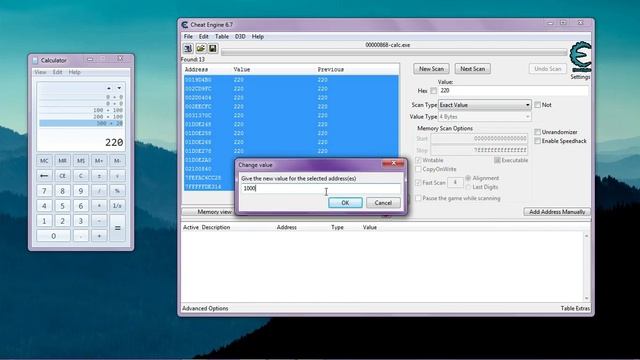The height and width of the screenshot is (360, 640).
Task: Click the Calculator M- key
Action: tap(117, 161)
